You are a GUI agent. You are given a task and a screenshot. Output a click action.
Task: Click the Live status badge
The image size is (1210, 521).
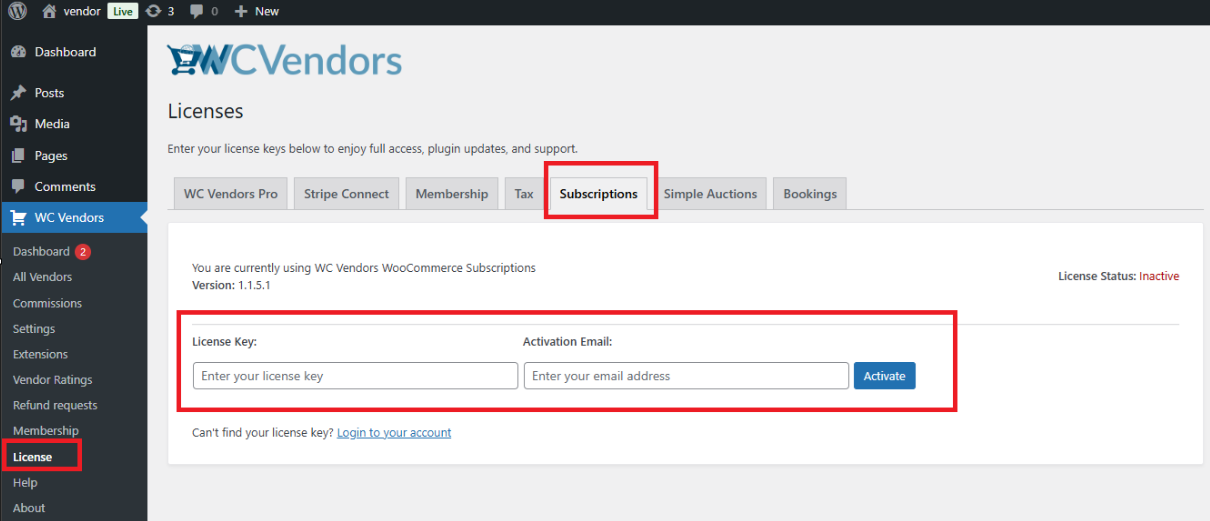(x=122, y=11)
